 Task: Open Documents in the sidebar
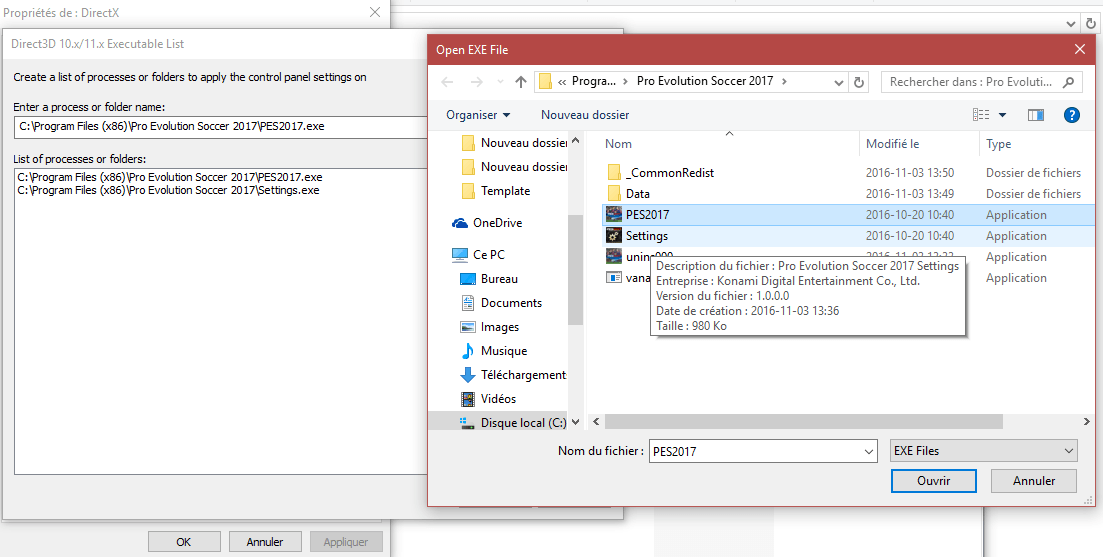pos(502,303)
